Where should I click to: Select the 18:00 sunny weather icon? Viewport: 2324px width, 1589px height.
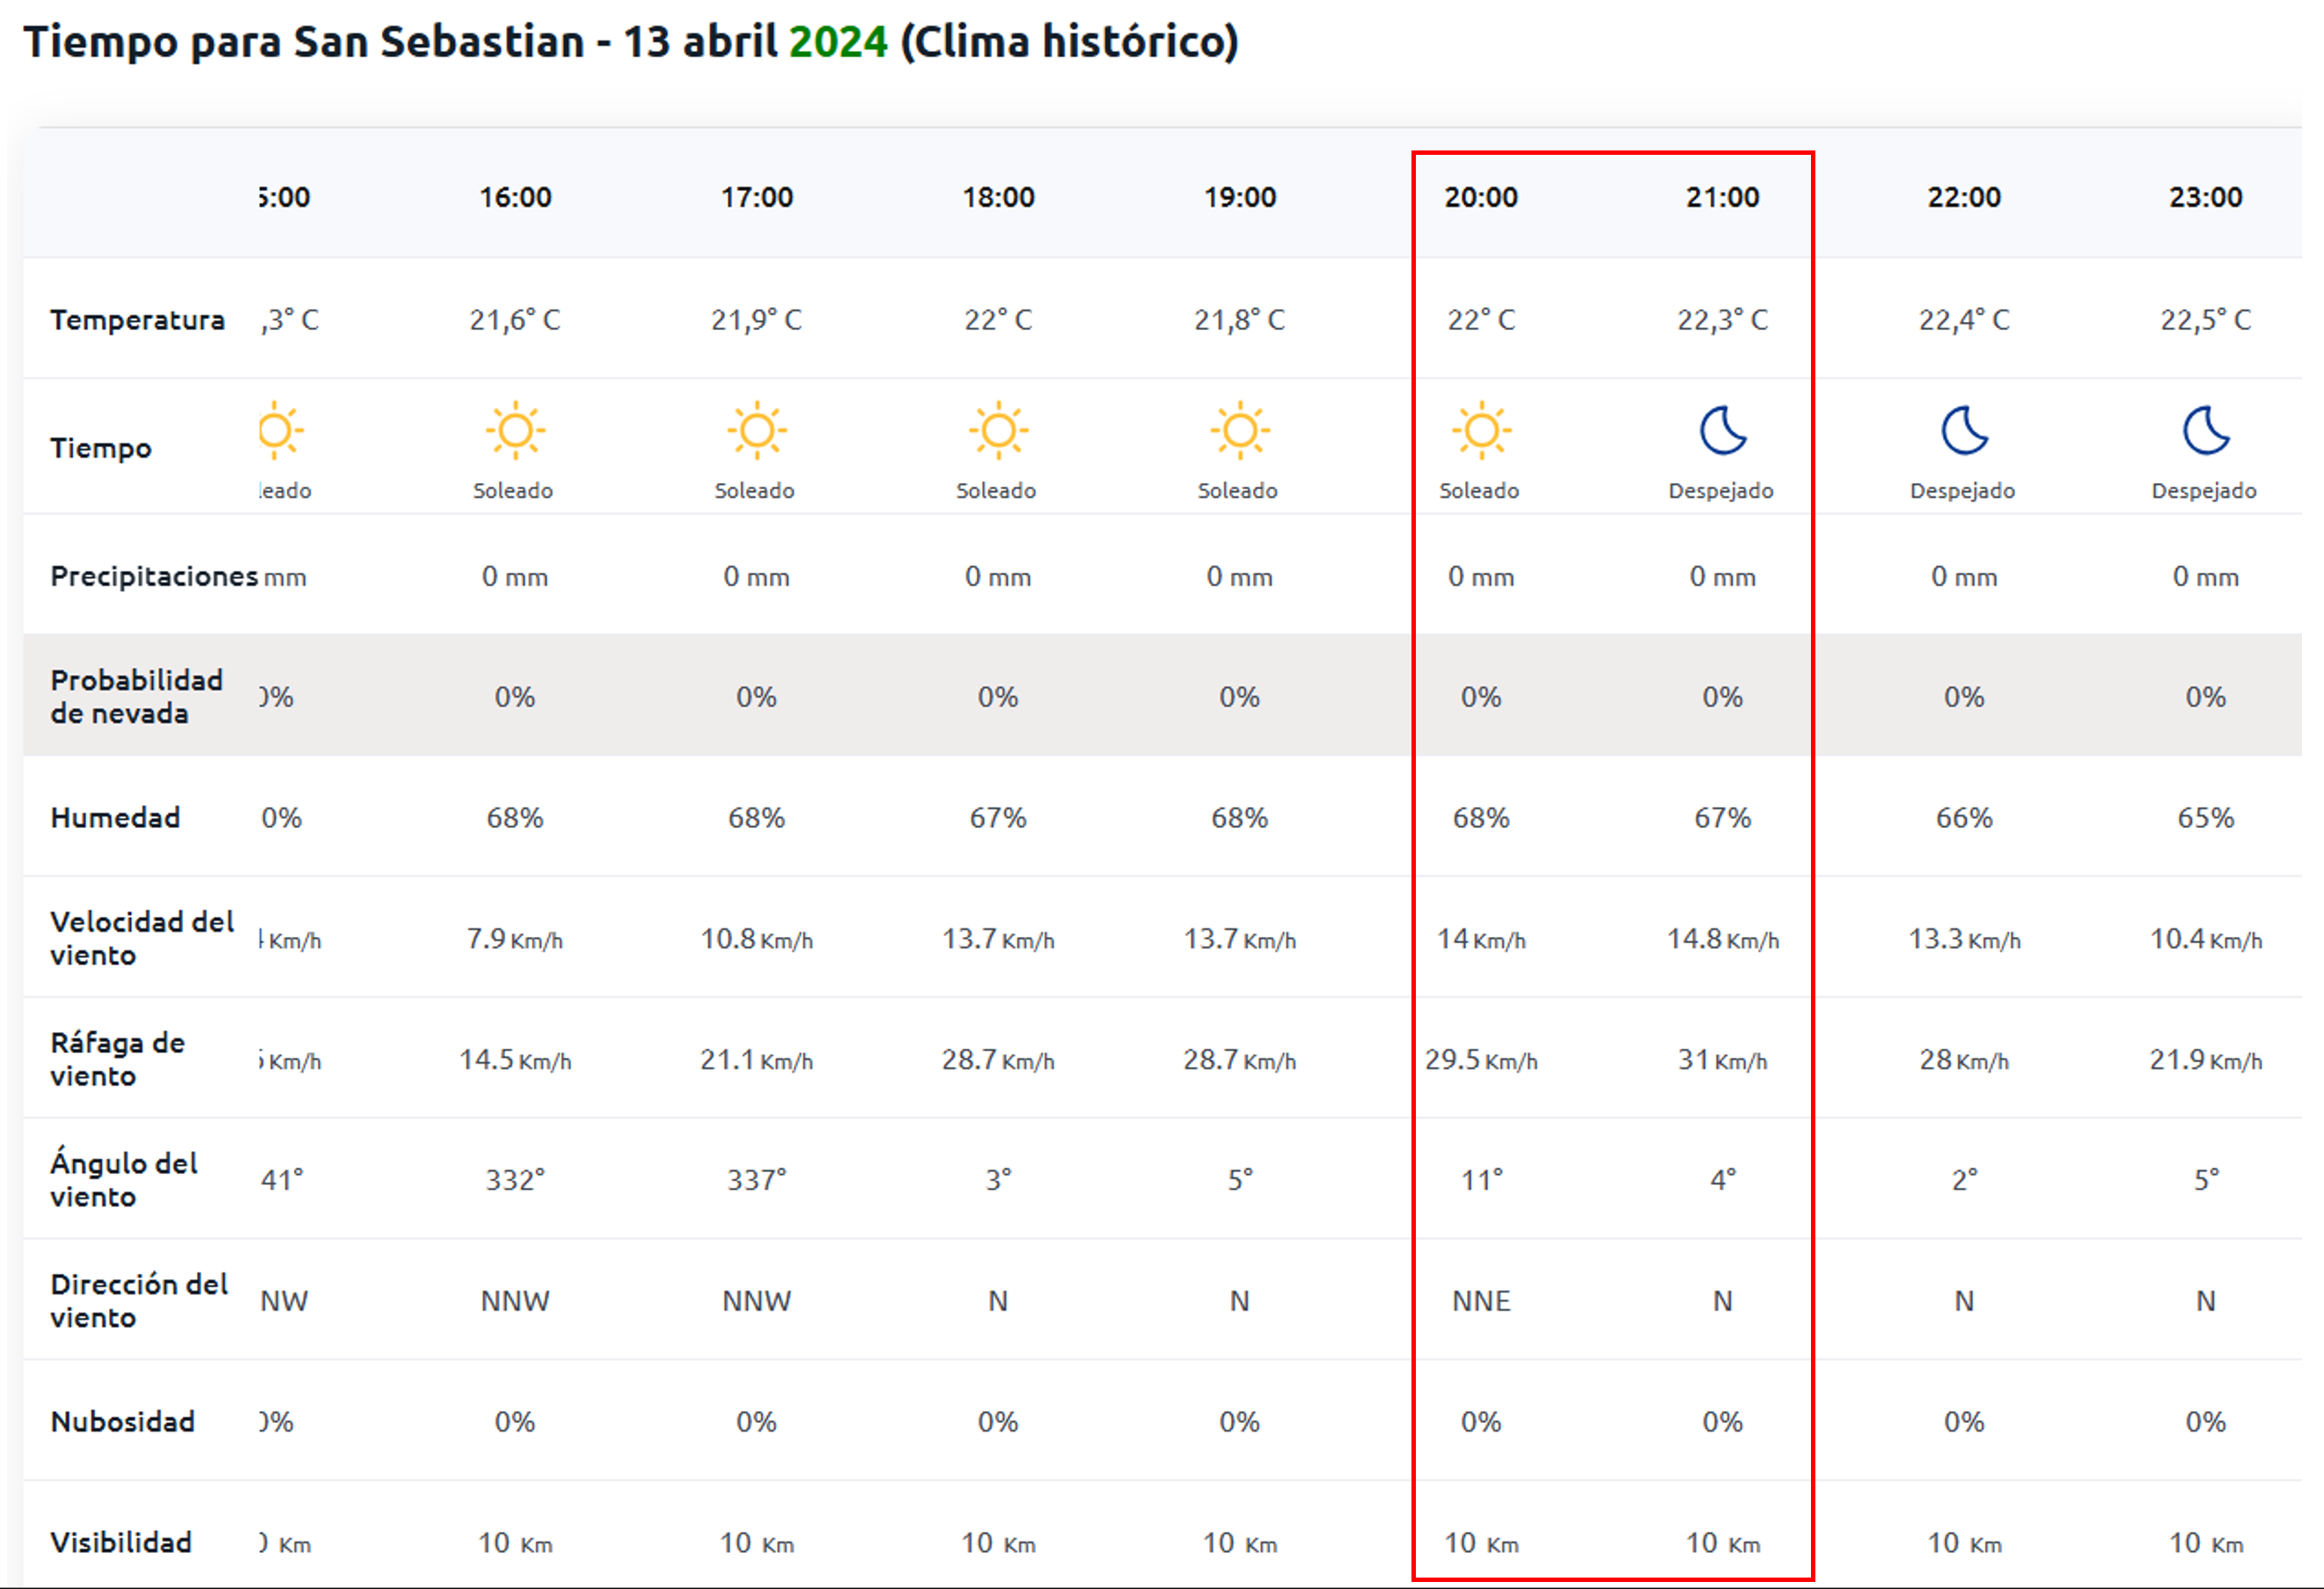point(998,431)
